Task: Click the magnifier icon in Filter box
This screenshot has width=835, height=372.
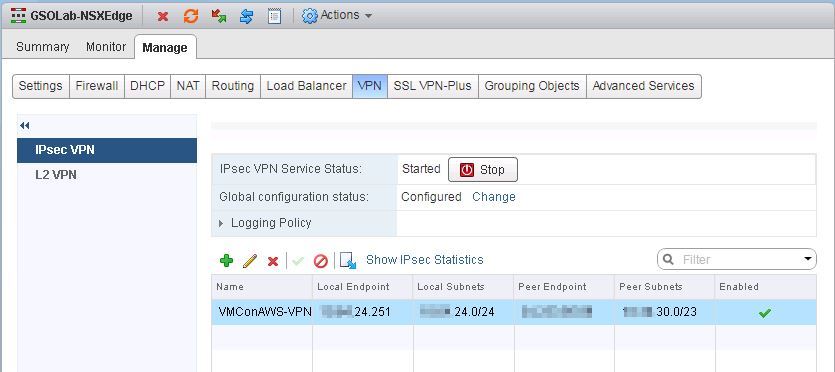Action: 668,259
